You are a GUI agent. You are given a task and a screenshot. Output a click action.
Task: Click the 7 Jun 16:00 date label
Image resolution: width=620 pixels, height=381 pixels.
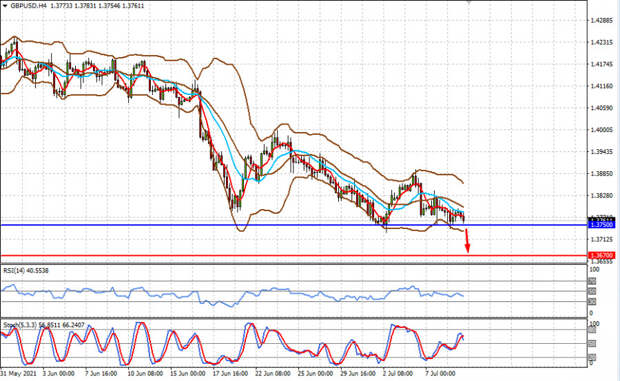(x=101, y=373)
